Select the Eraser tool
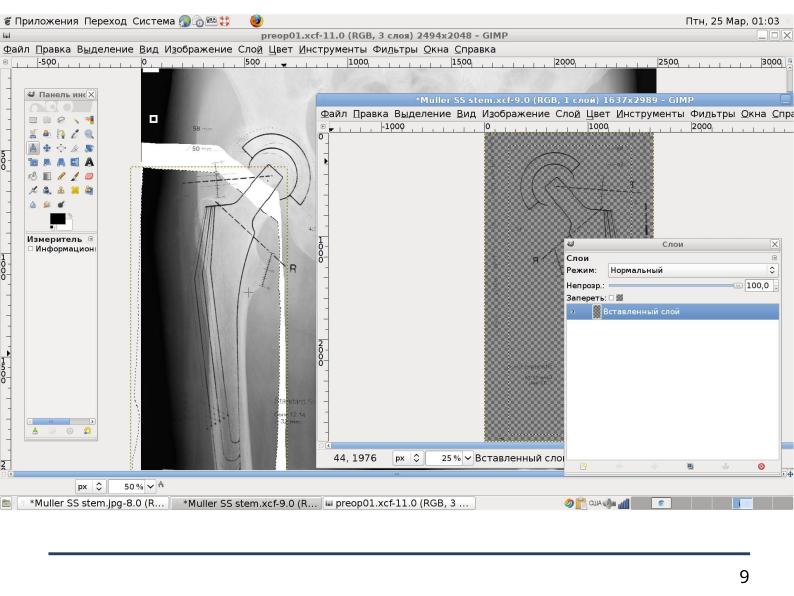This screenshot has height=596, width=794. click(x=89, y=176)
